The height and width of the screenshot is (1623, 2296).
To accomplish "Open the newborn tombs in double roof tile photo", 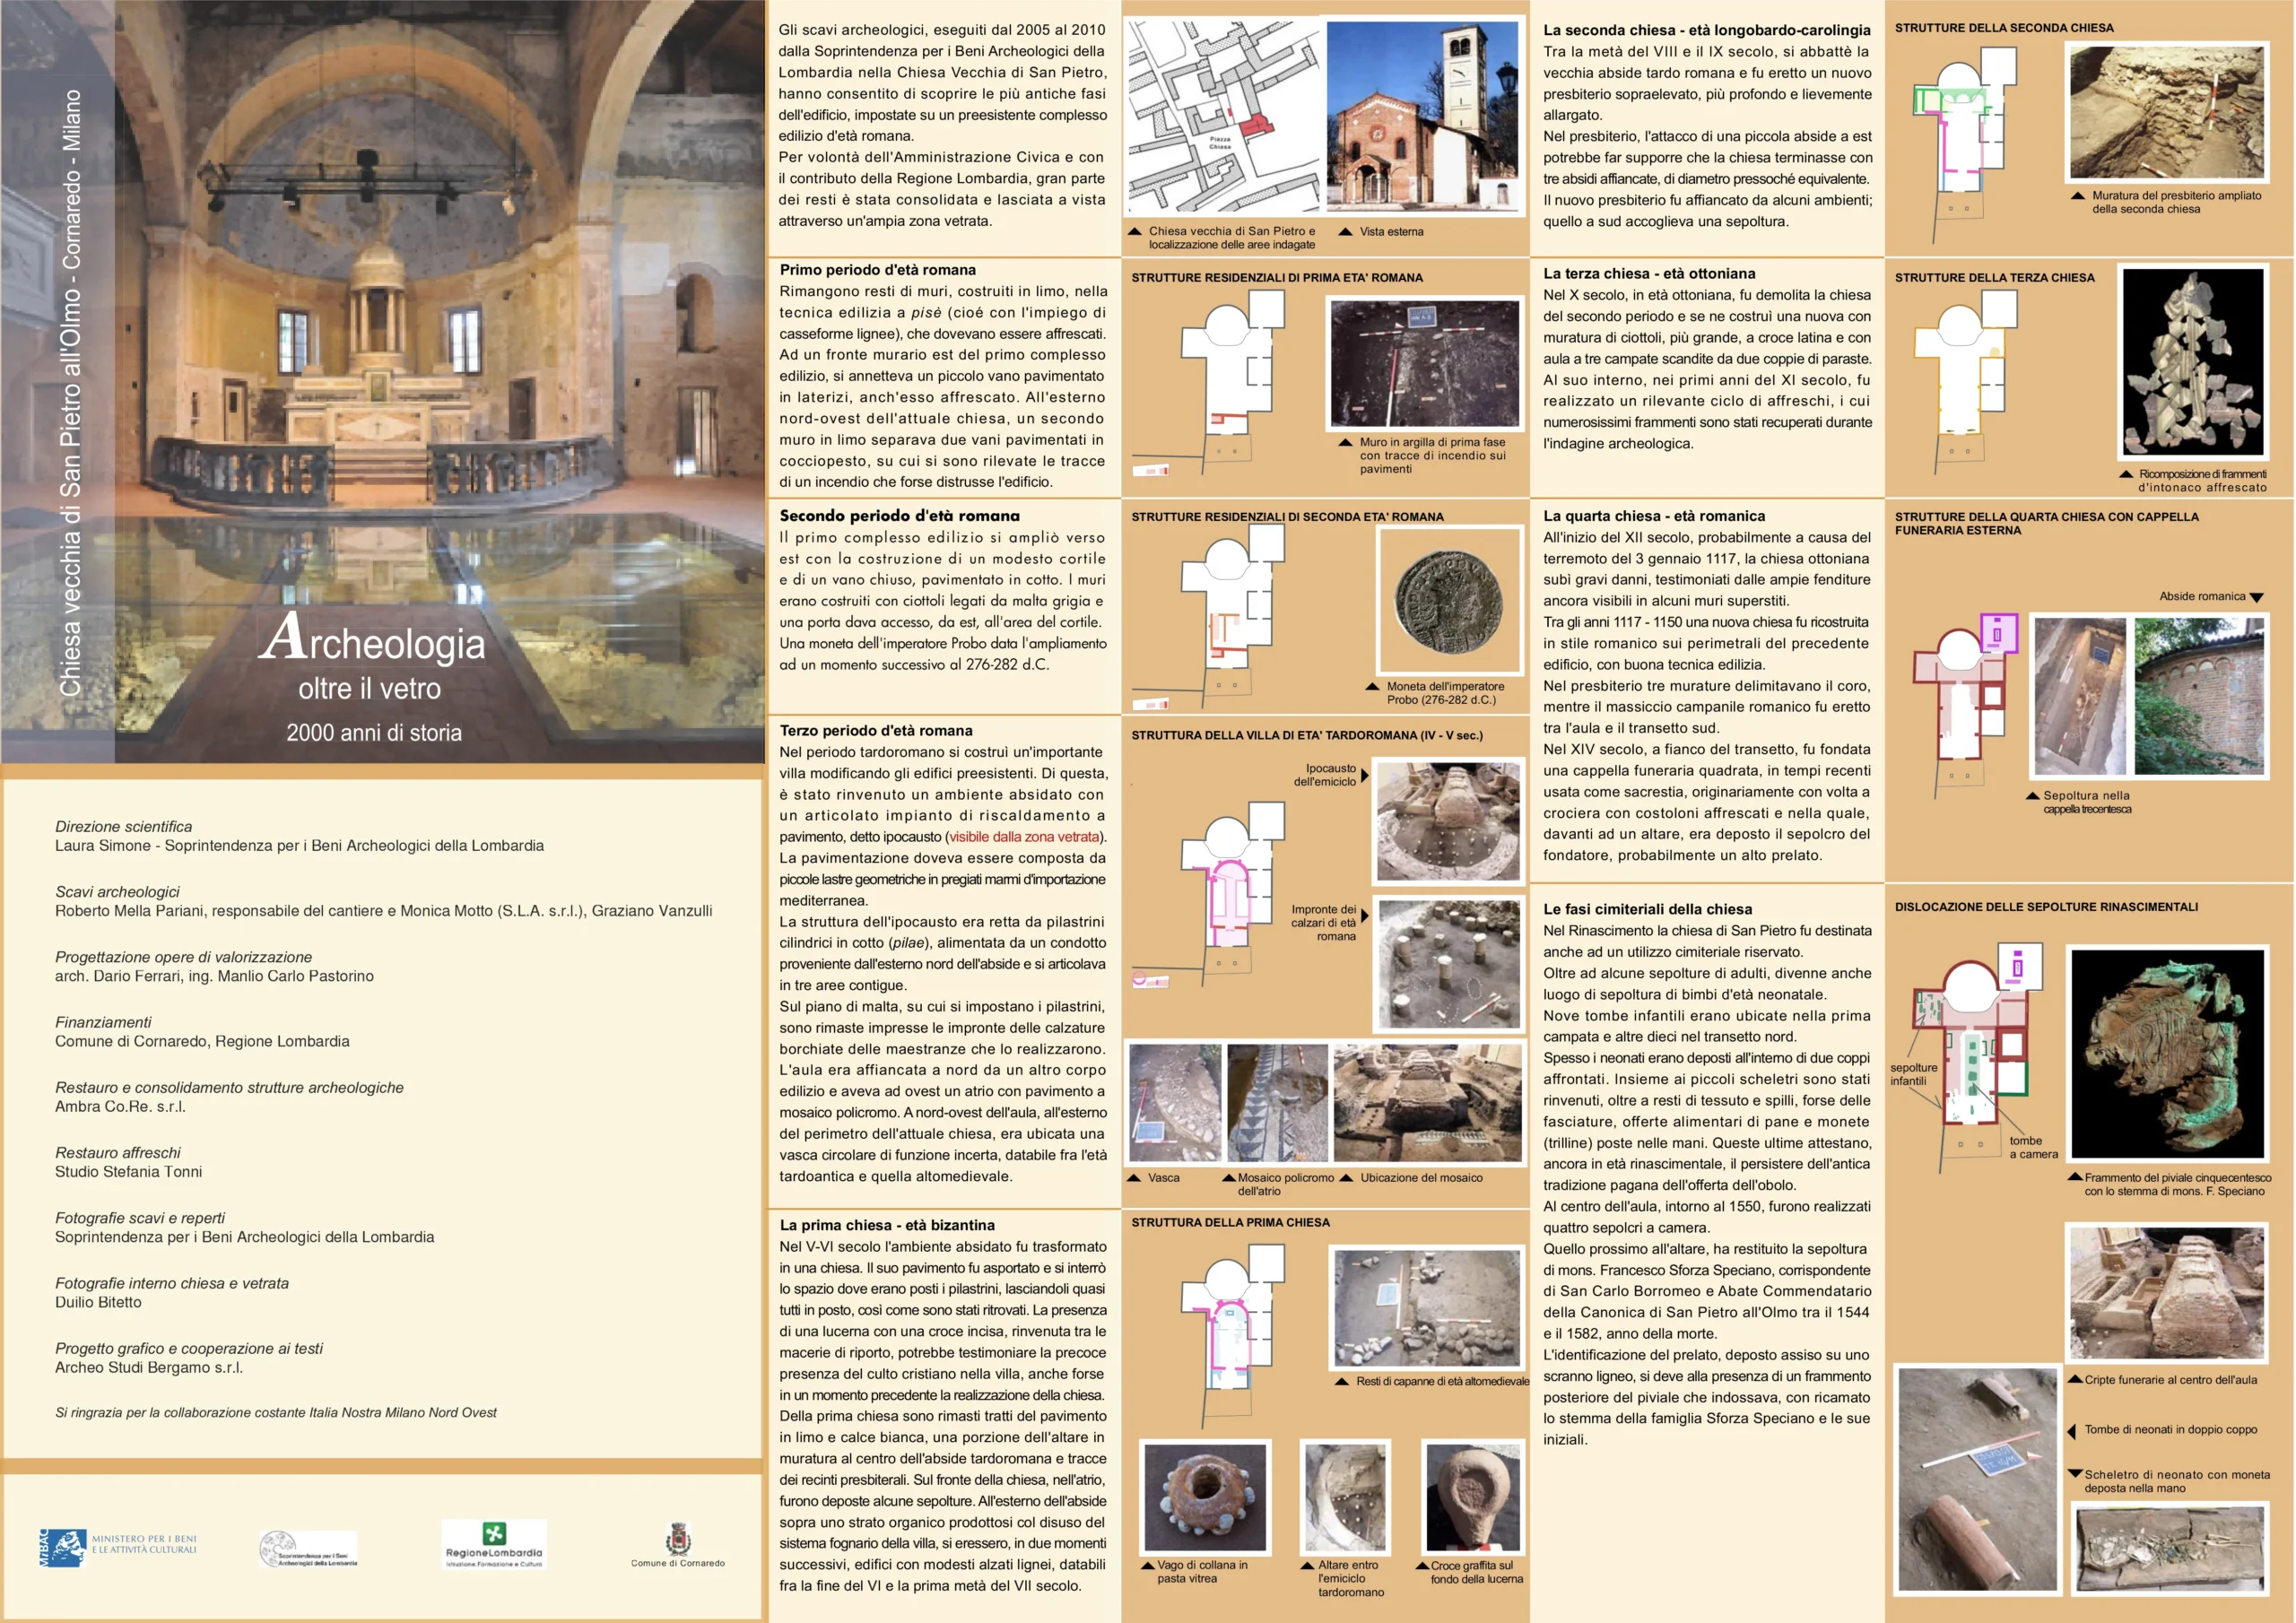I will [x=1977, y=1479].
